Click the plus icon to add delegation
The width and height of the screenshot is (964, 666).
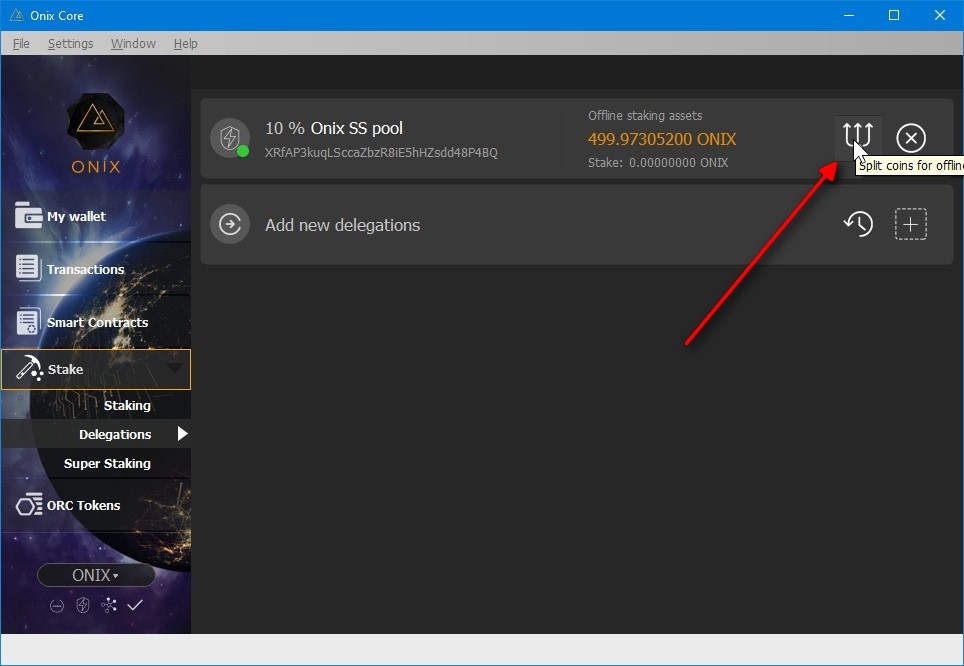(911, 224)
